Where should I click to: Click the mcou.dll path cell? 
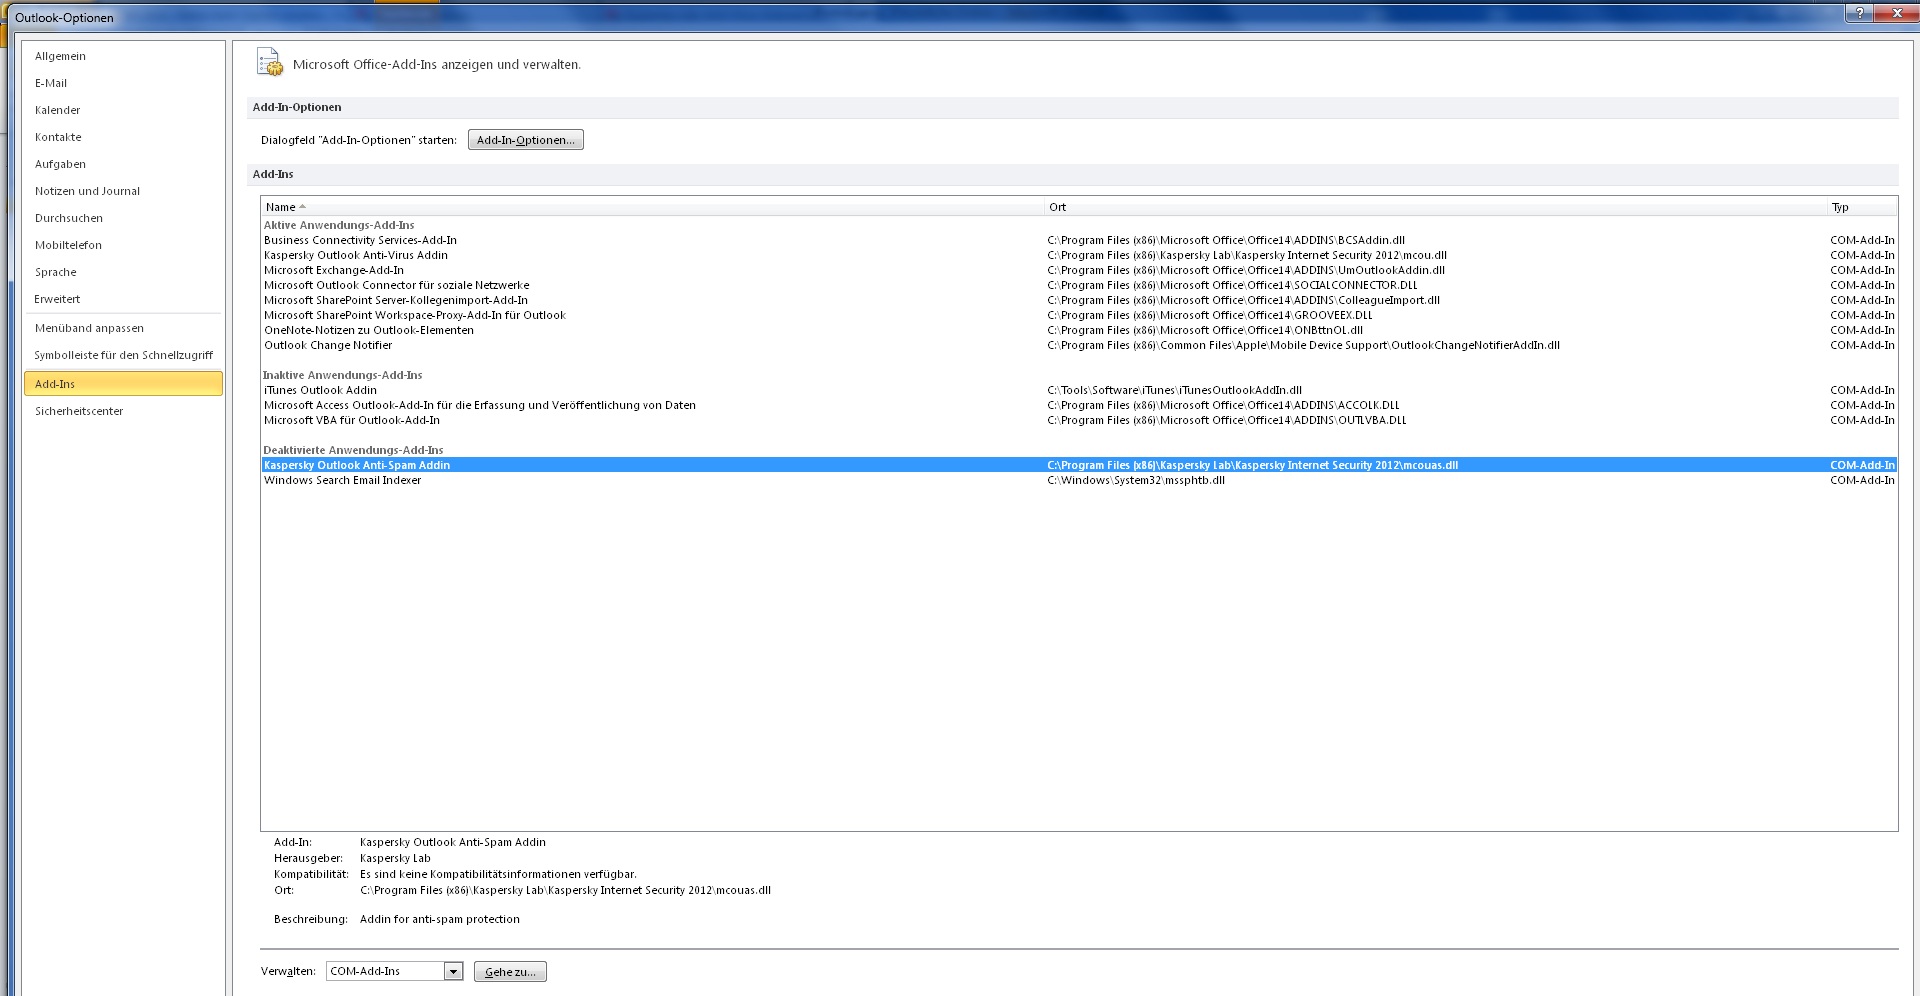tap(1247, 255)
